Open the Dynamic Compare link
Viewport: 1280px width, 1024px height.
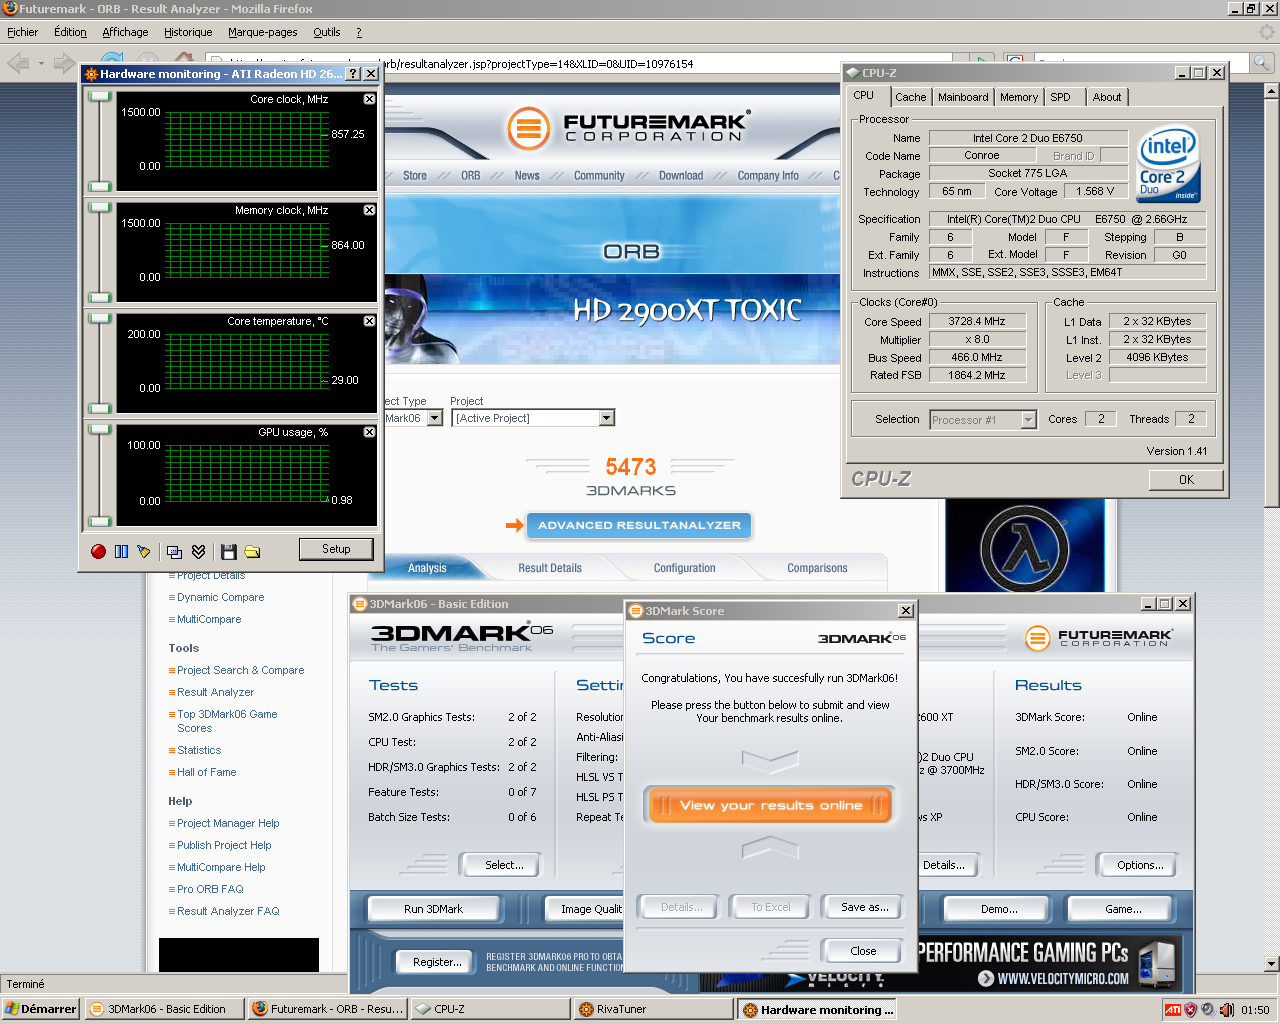tap(221, 597)
